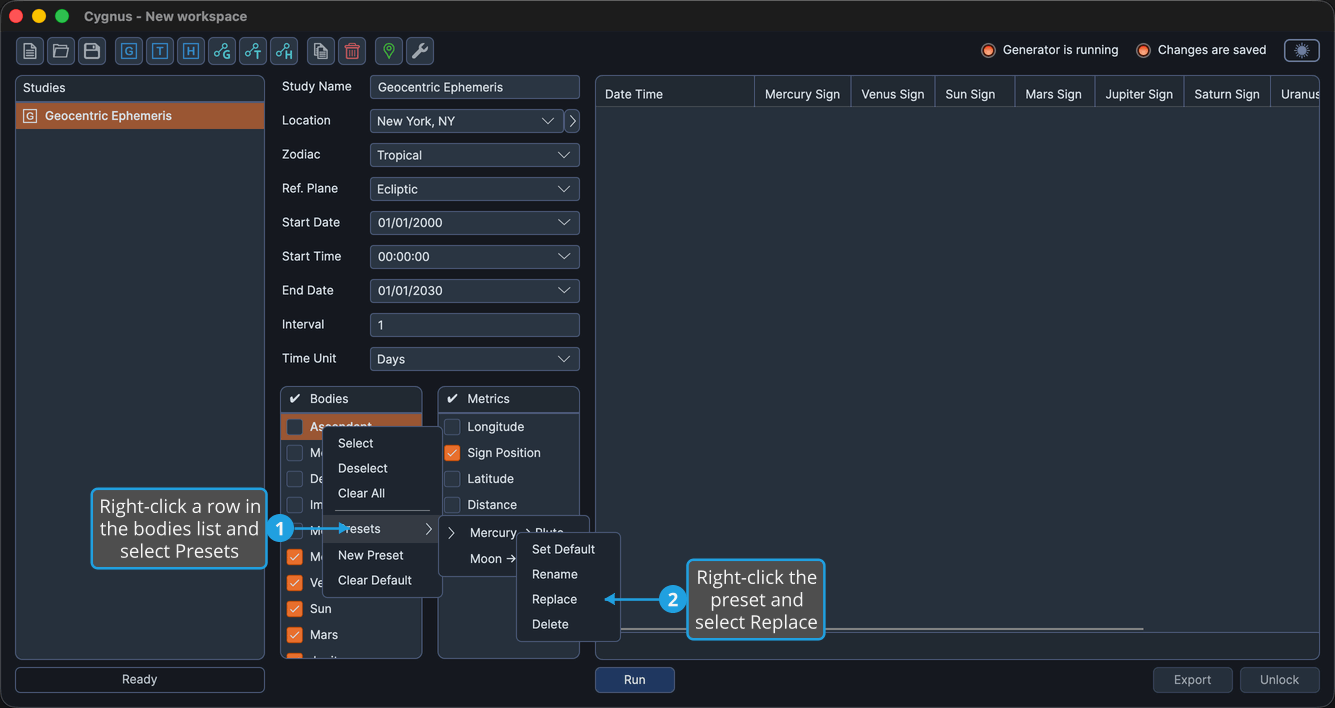This screenshot has width=1335, height=708.
Task: Add a geocentric study with the G icon
Action: click(129, 51)
